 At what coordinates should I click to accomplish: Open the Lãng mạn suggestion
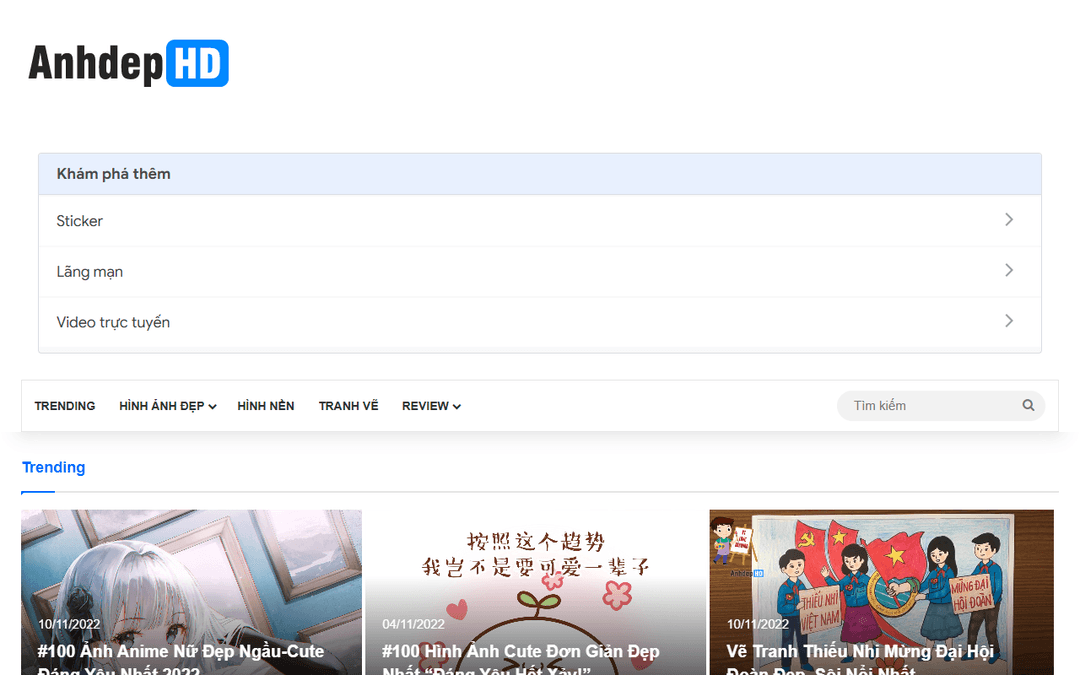coord(539,271)
